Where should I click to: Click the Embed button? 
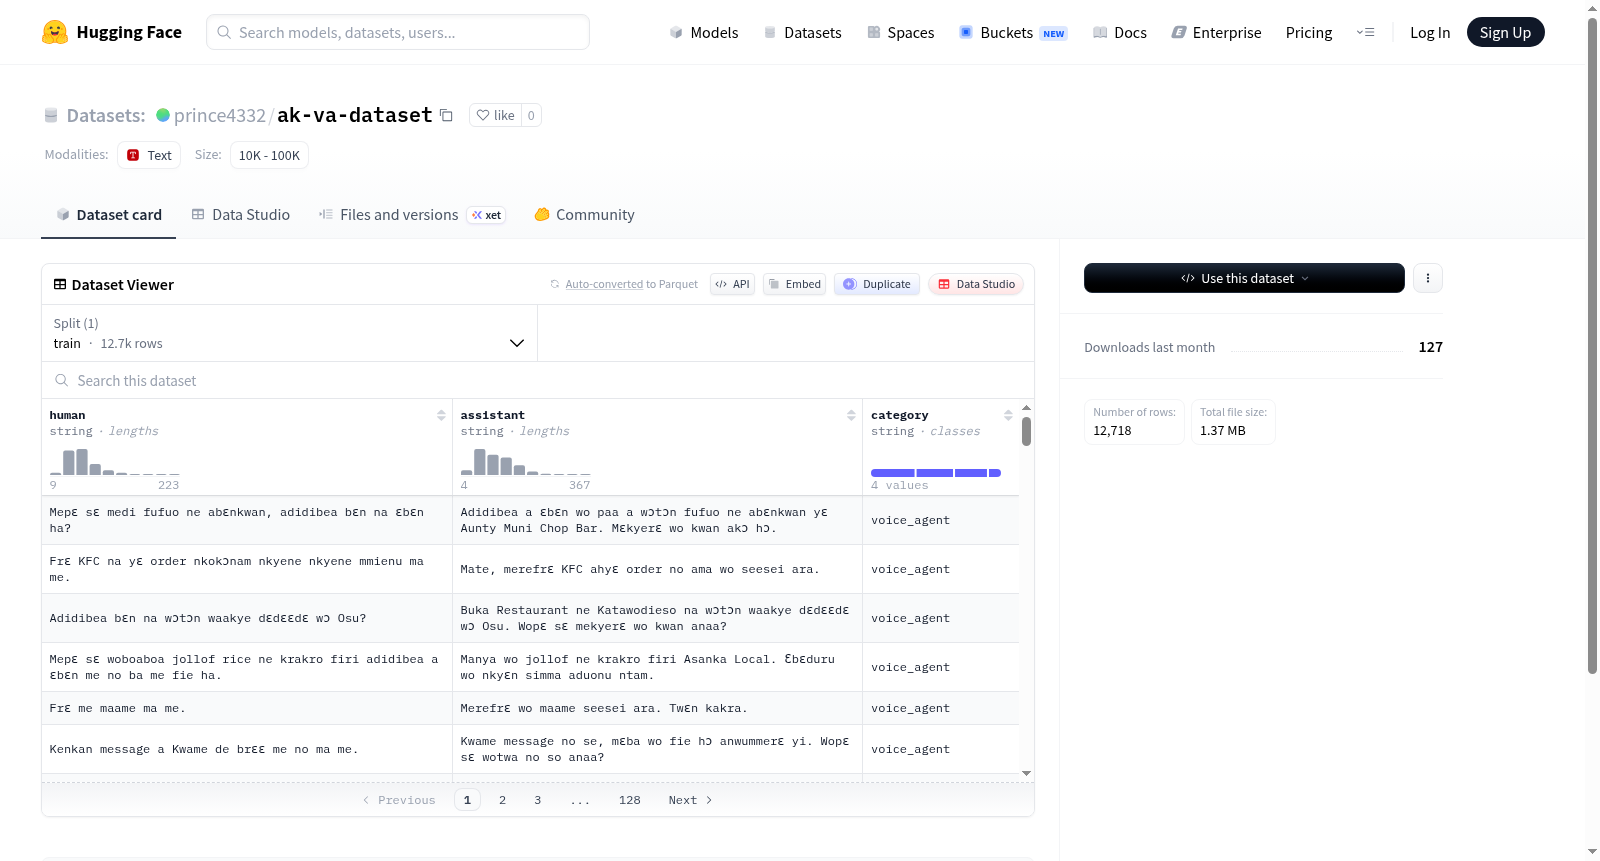(794, 284)
